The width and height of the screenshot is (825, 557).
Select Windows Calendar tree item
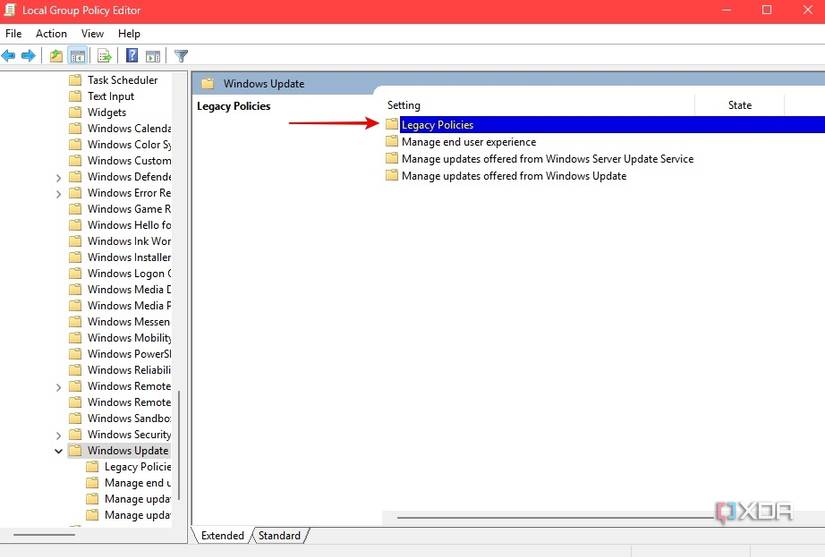[x=129, y=128]
